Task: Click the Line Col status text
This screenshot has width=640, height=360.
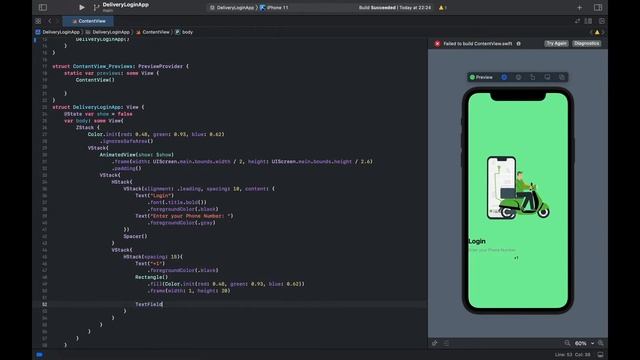Action: (573, 355)
